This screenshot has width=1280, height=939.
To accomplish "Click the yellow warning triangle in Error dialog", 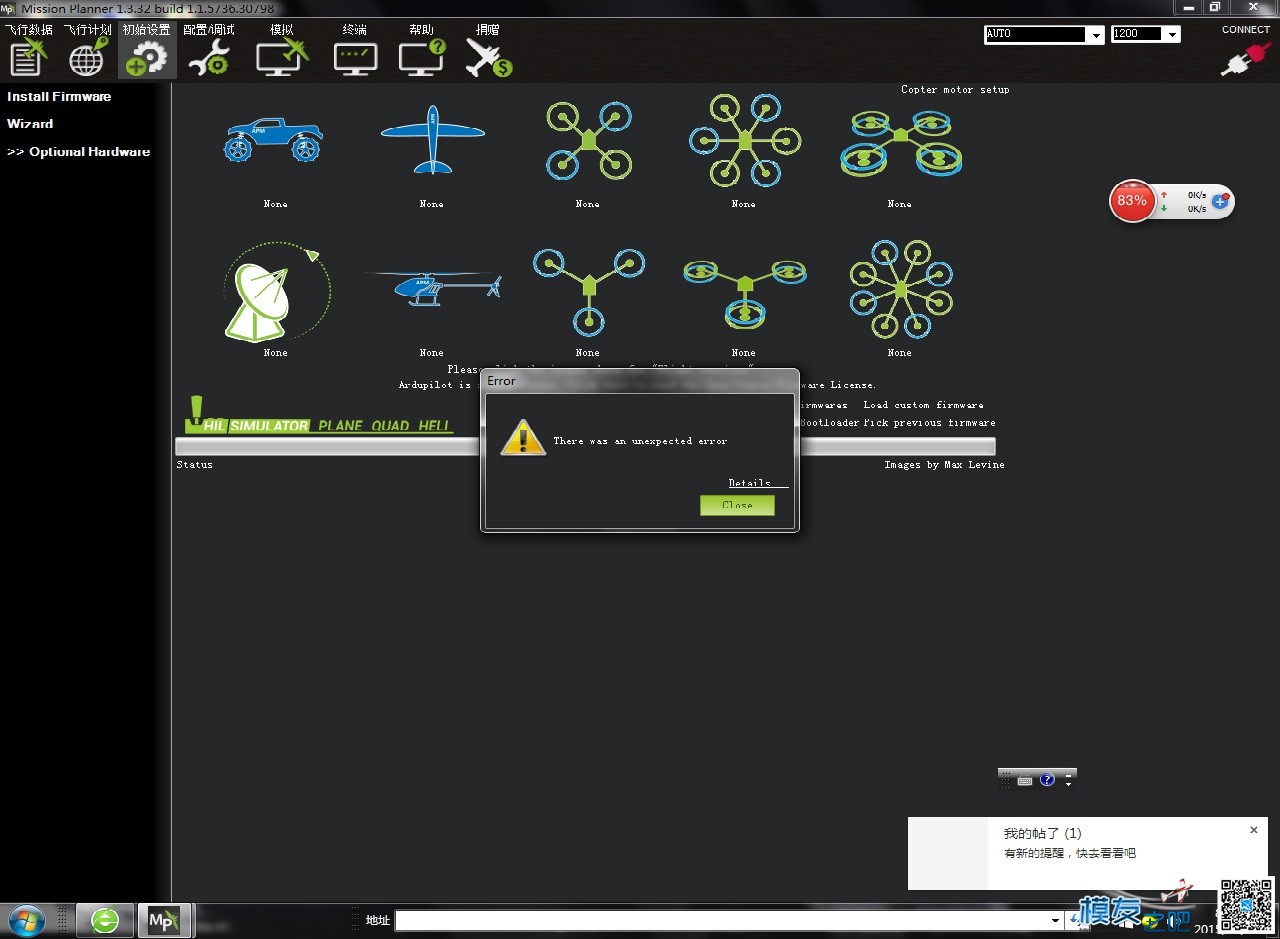I will 523,438.
